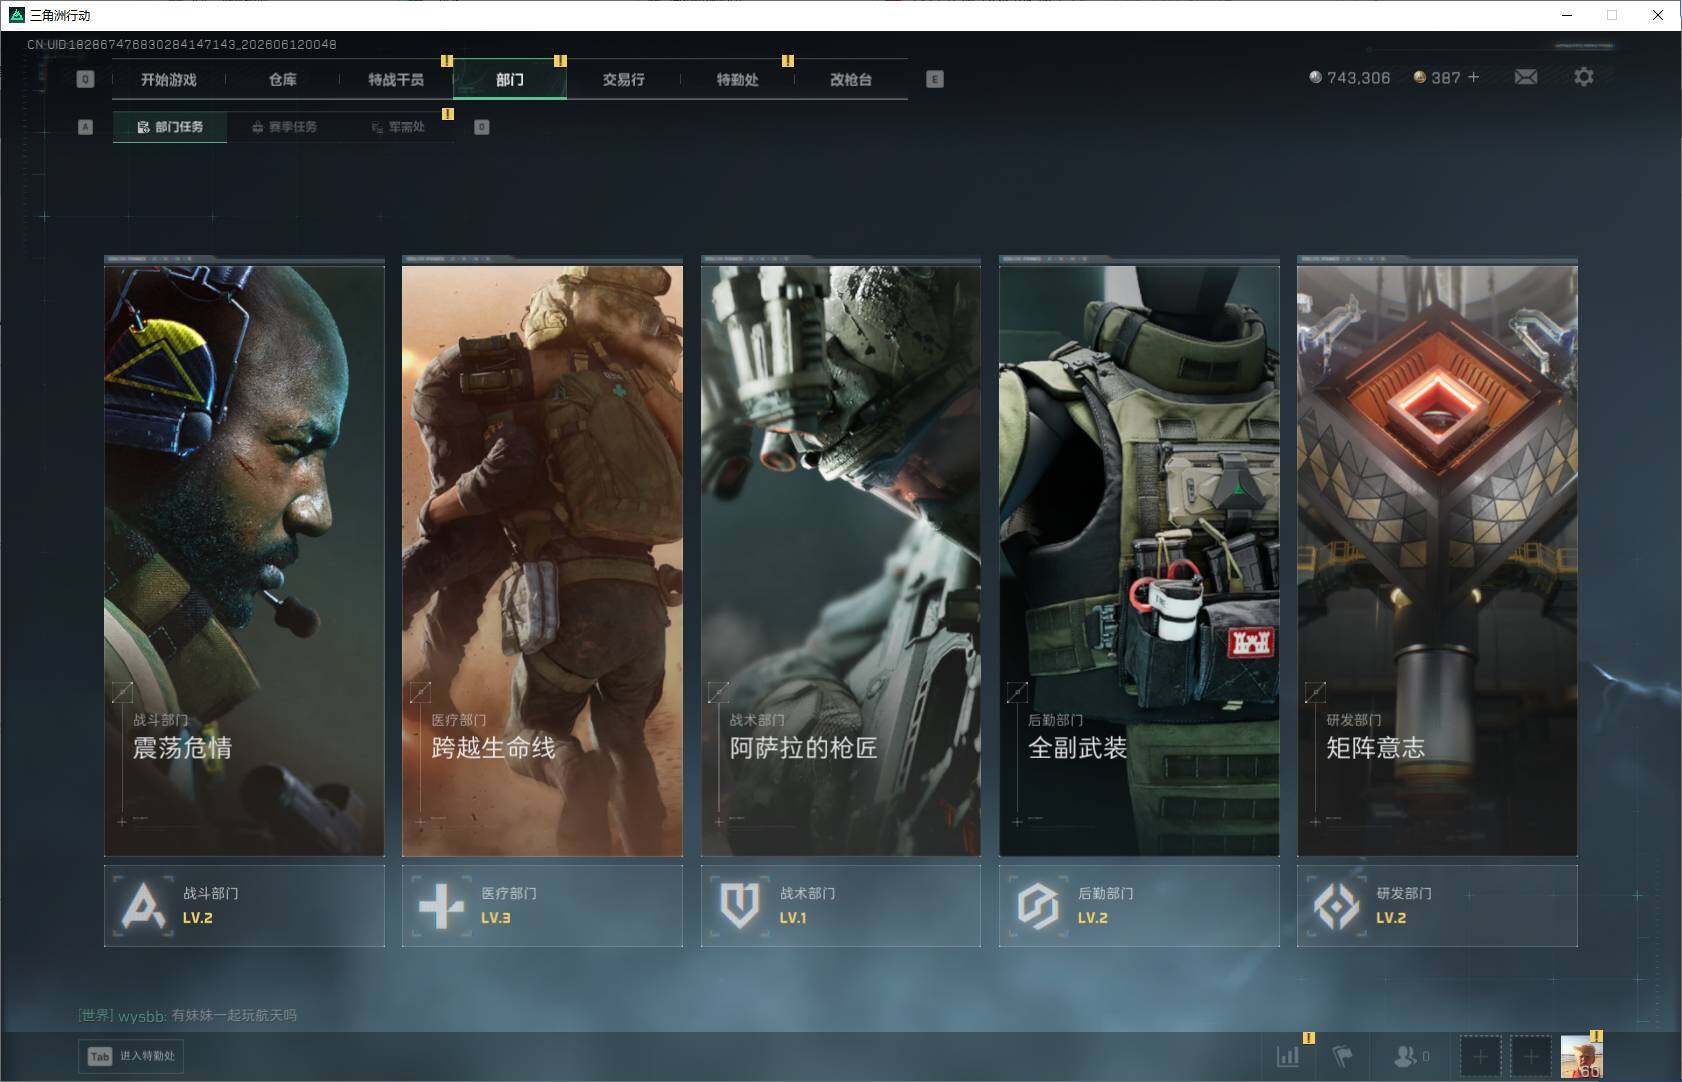
Task: Click the Tab 进入特勤处 button
Action: tap(132, 1056)
